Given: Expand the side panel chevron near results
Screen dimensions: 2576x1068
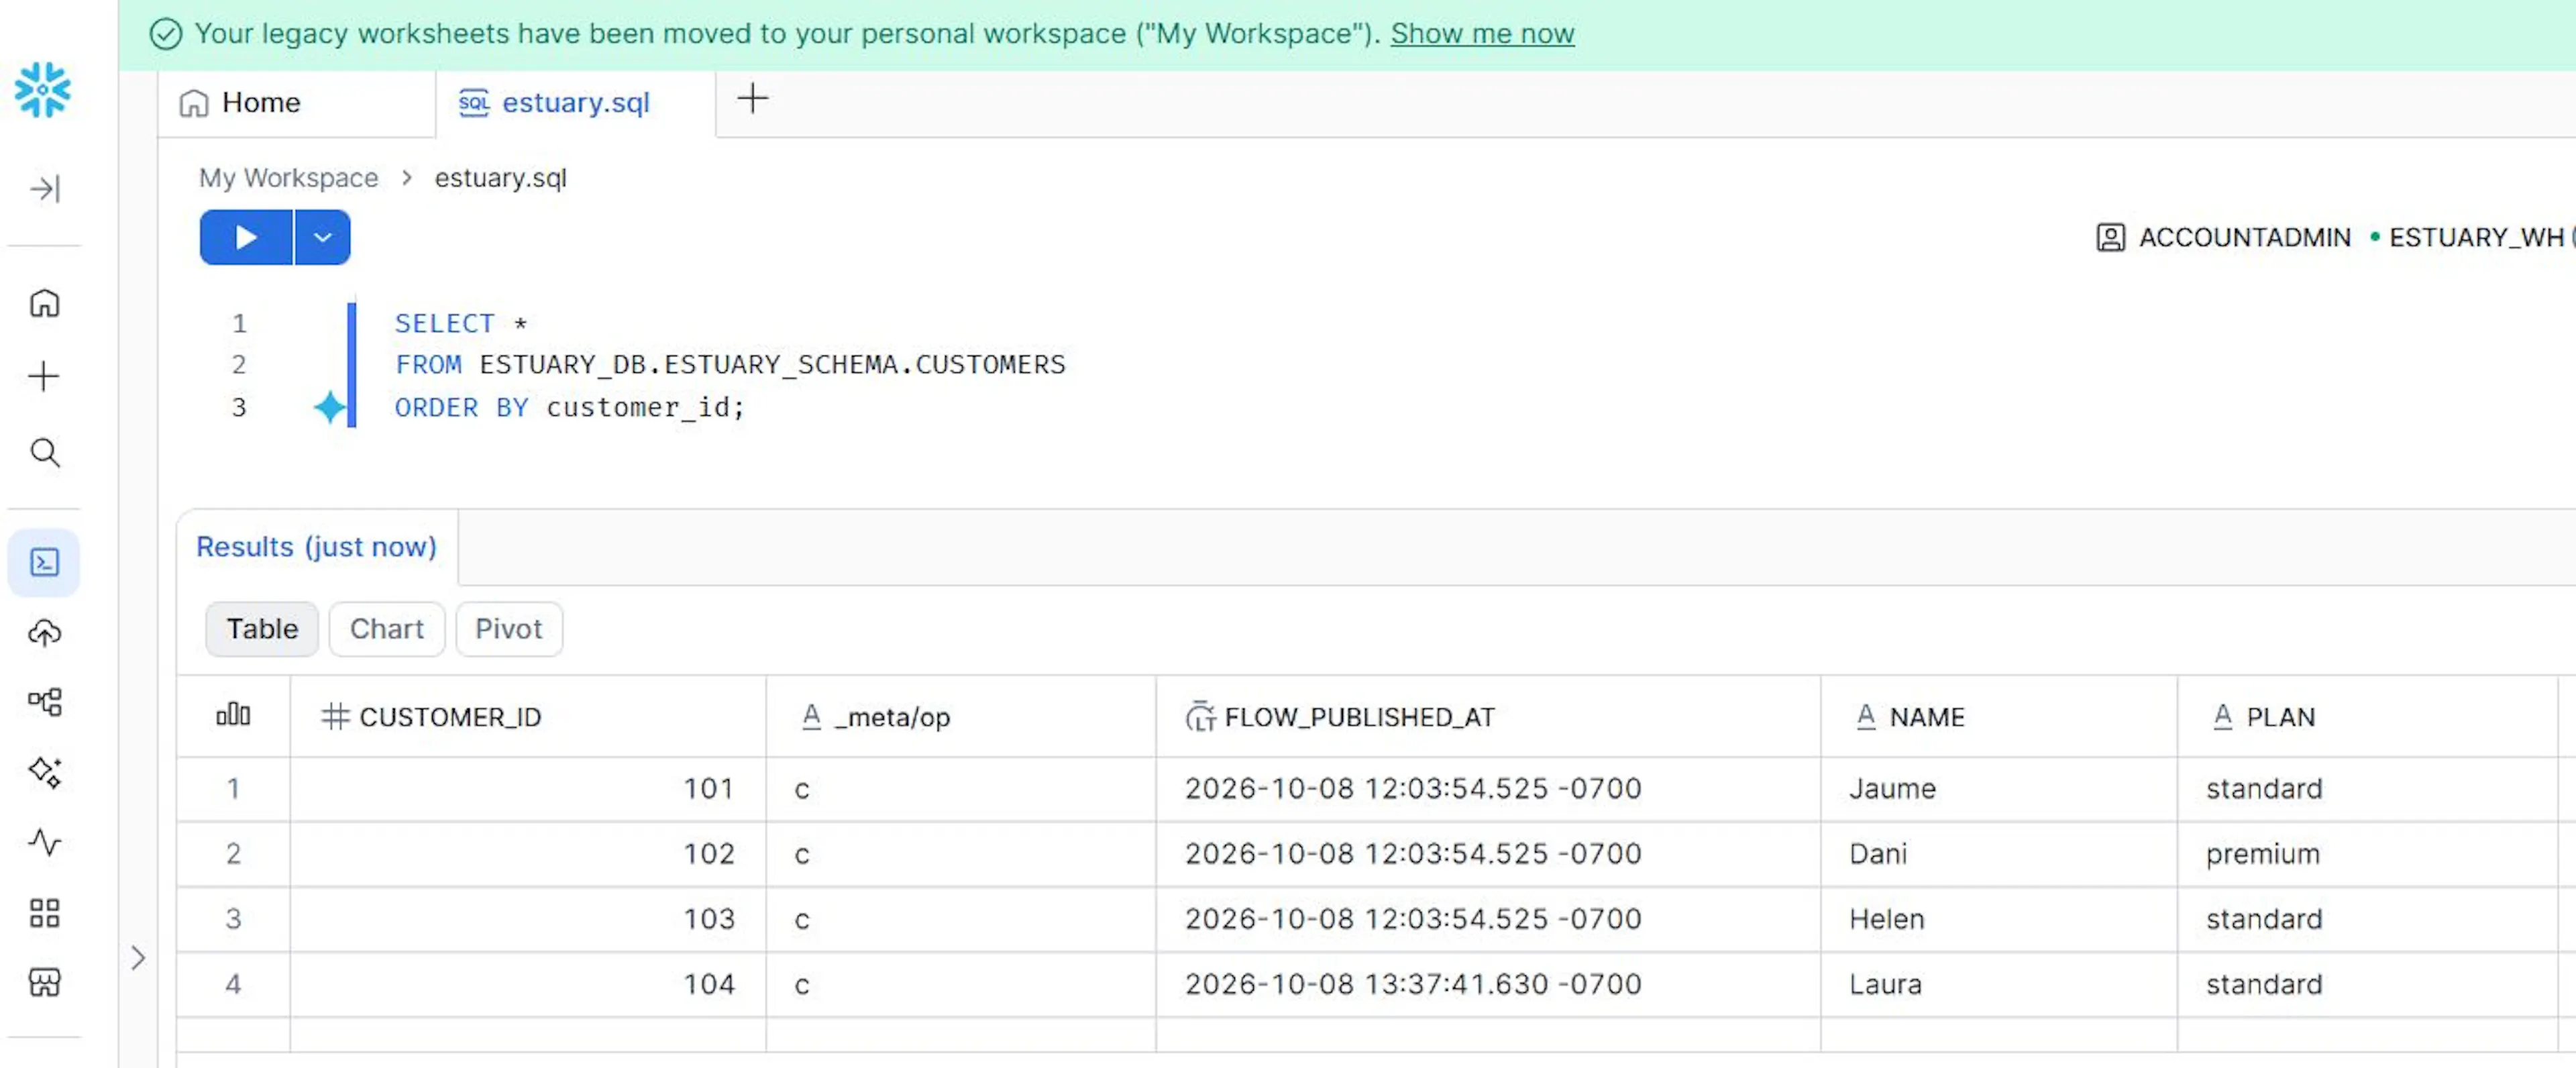Looking at the screenshot, I should [138, 958].
